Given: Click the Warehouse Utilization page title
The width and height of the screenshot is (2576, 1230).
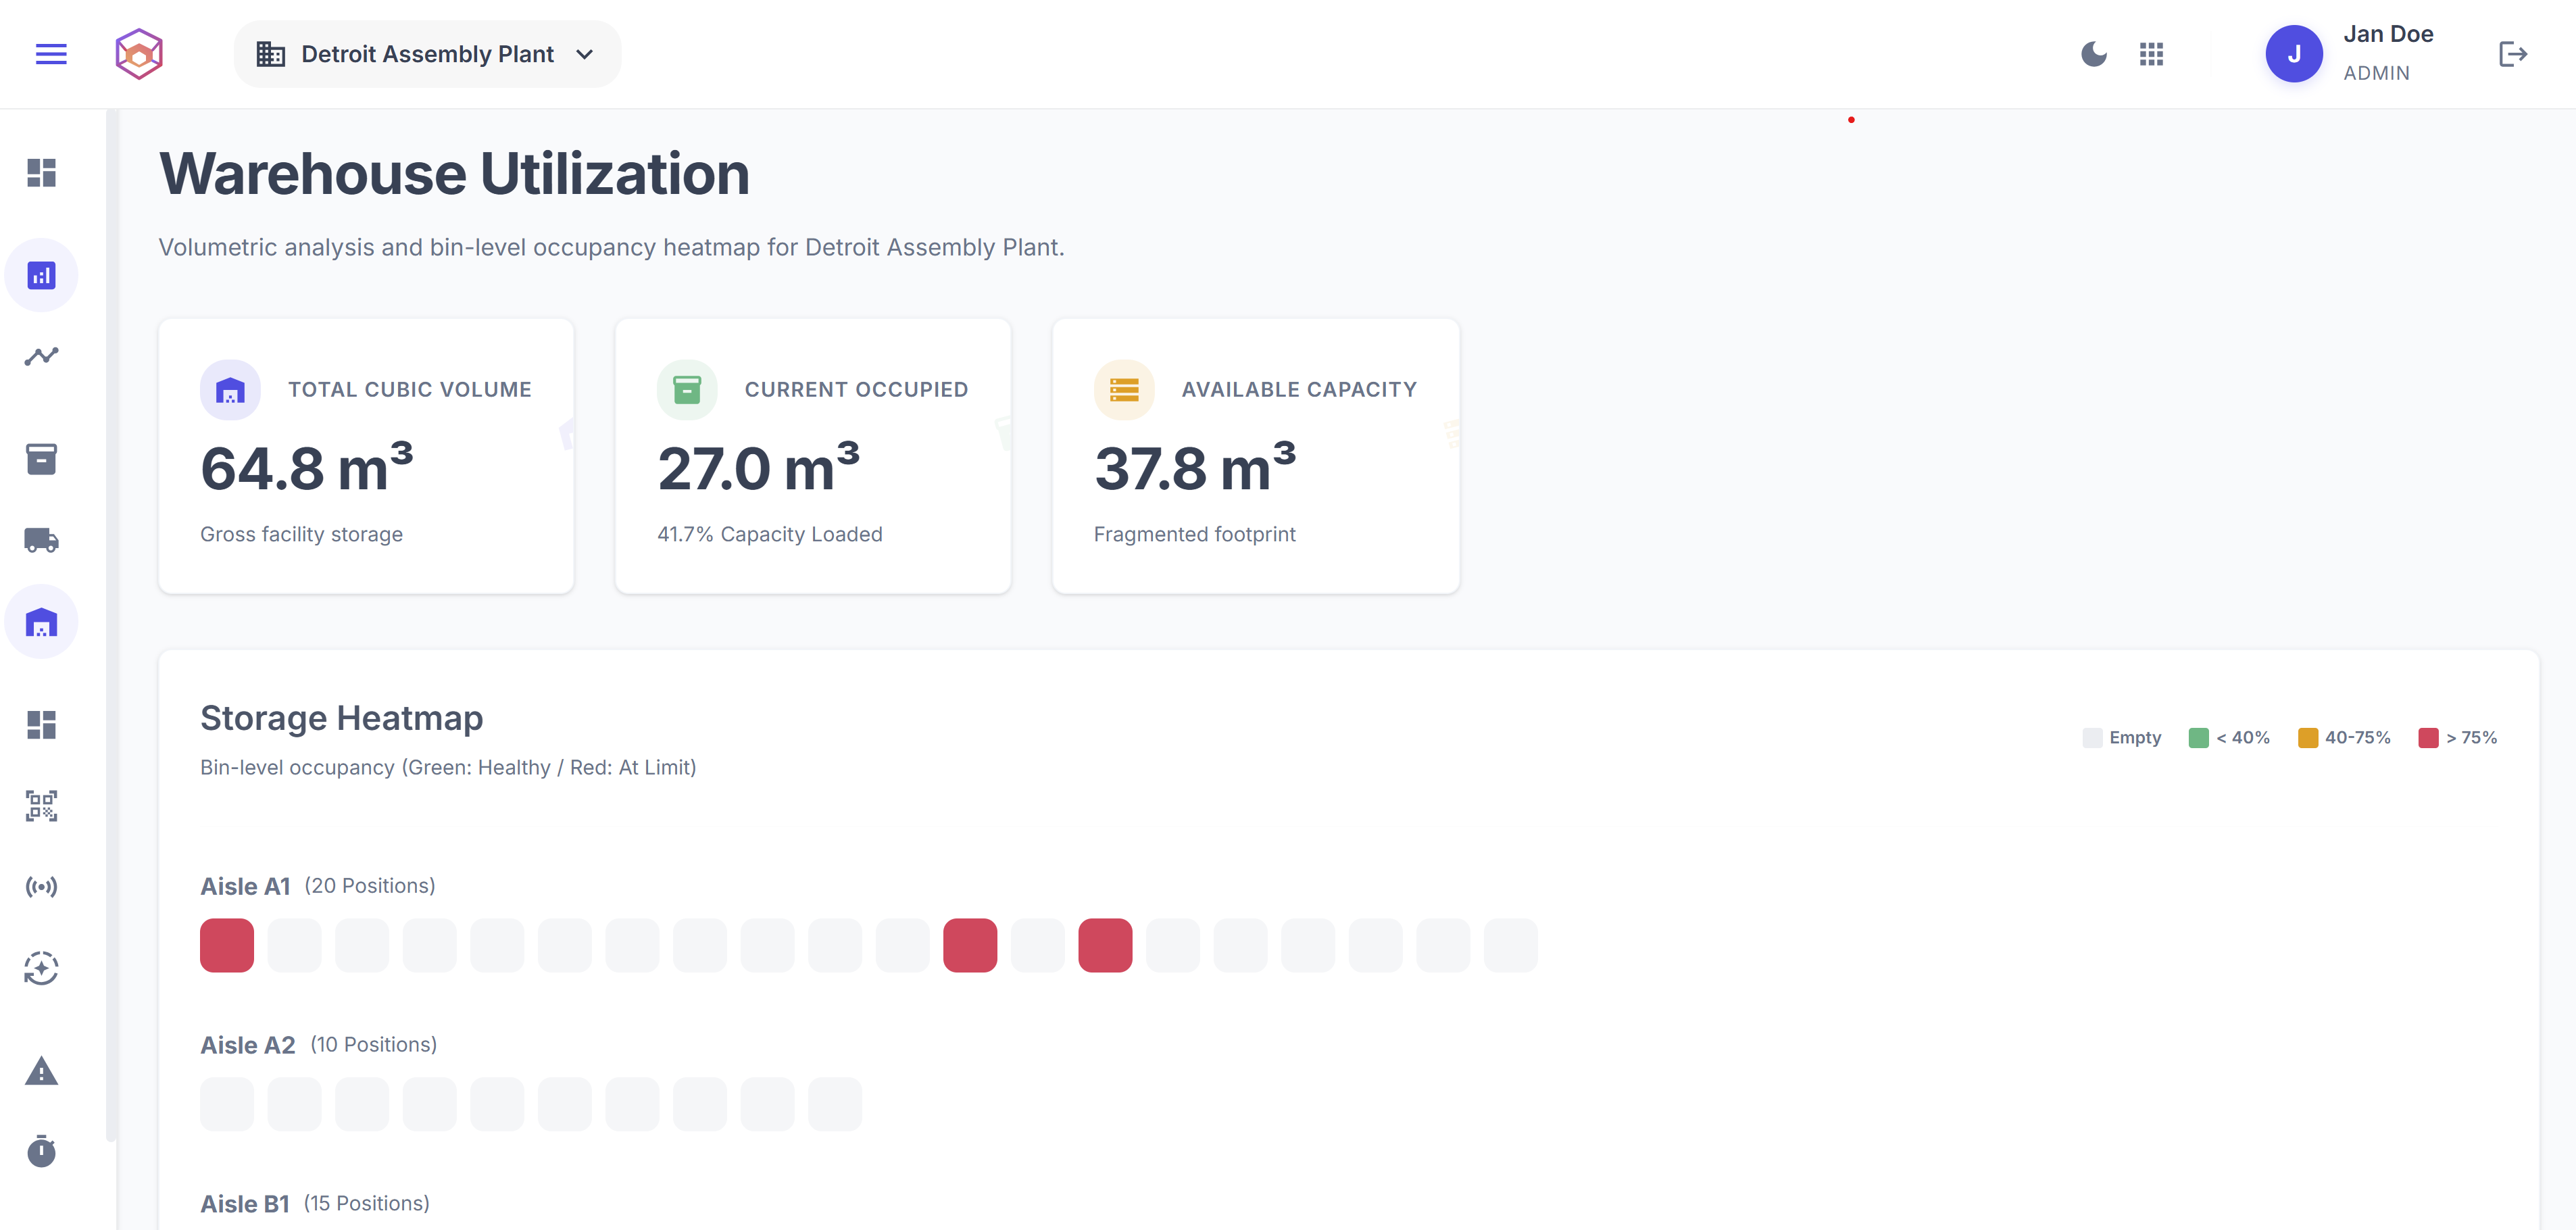Looking at the screenshot, I should (x=454, y=173).
